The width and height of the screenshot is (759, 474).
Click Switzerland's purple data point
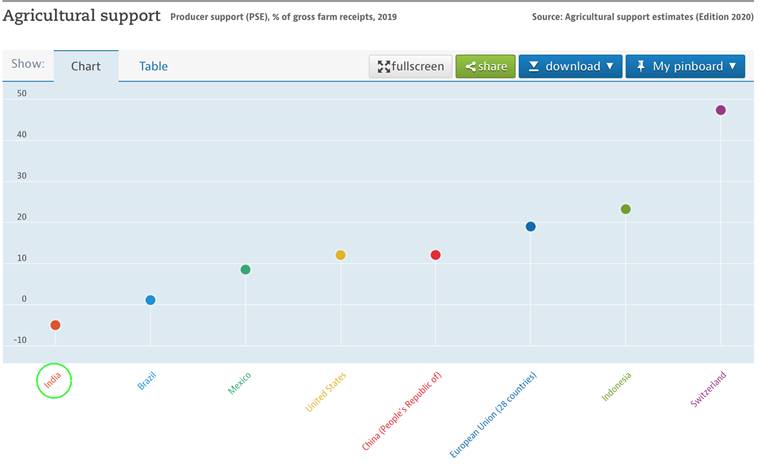tap(720, 110)
